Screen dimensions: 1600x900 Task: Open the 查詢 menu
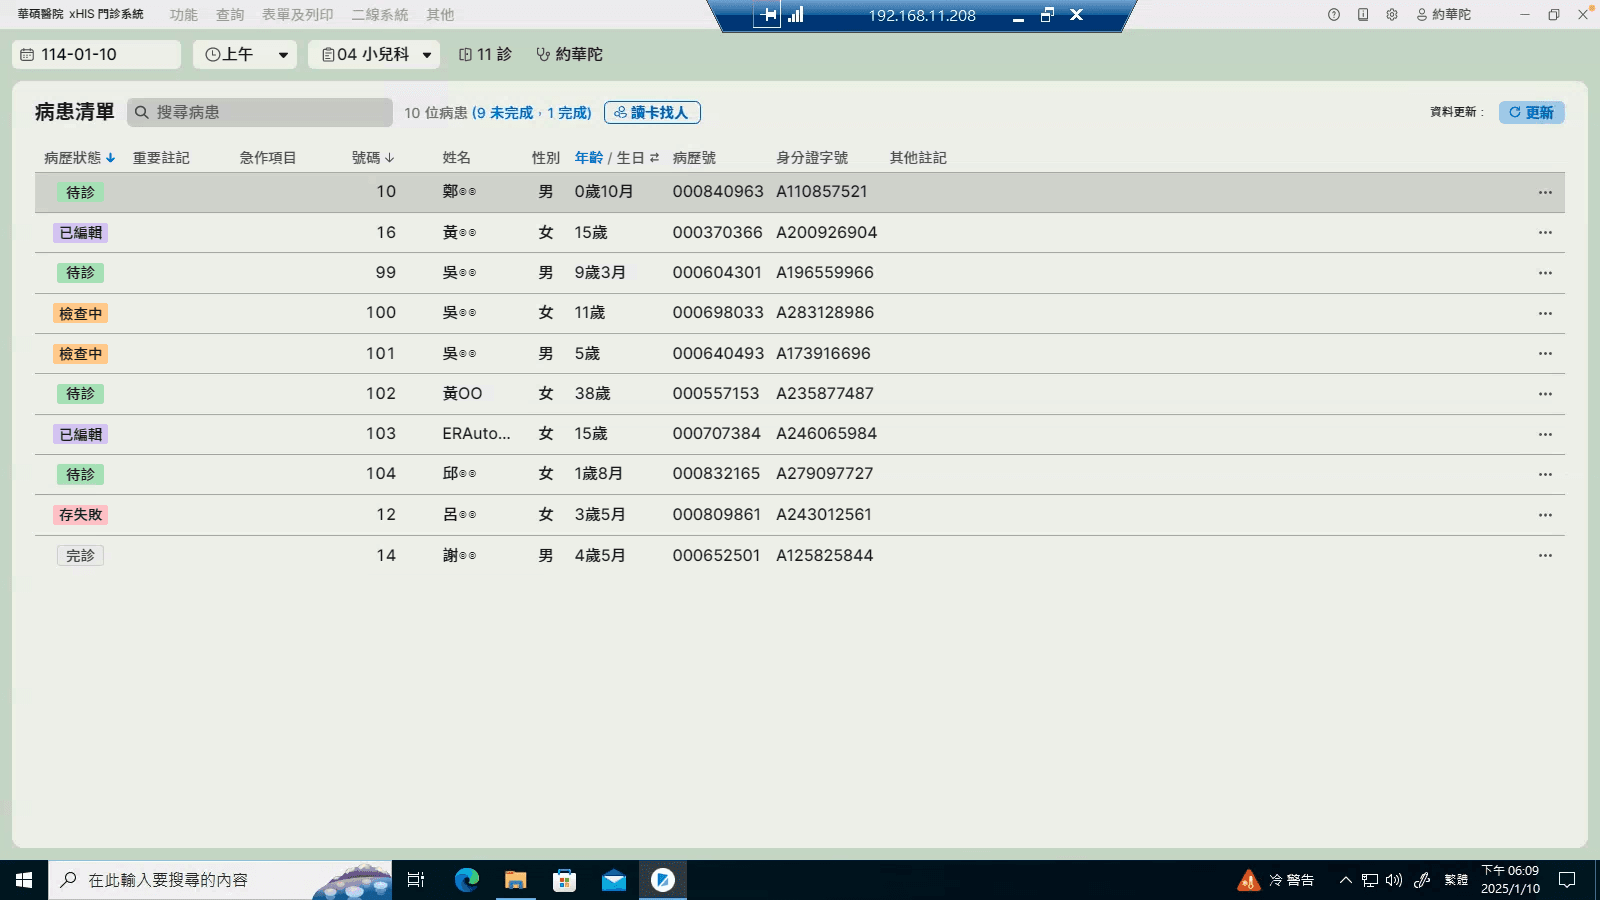230,15
